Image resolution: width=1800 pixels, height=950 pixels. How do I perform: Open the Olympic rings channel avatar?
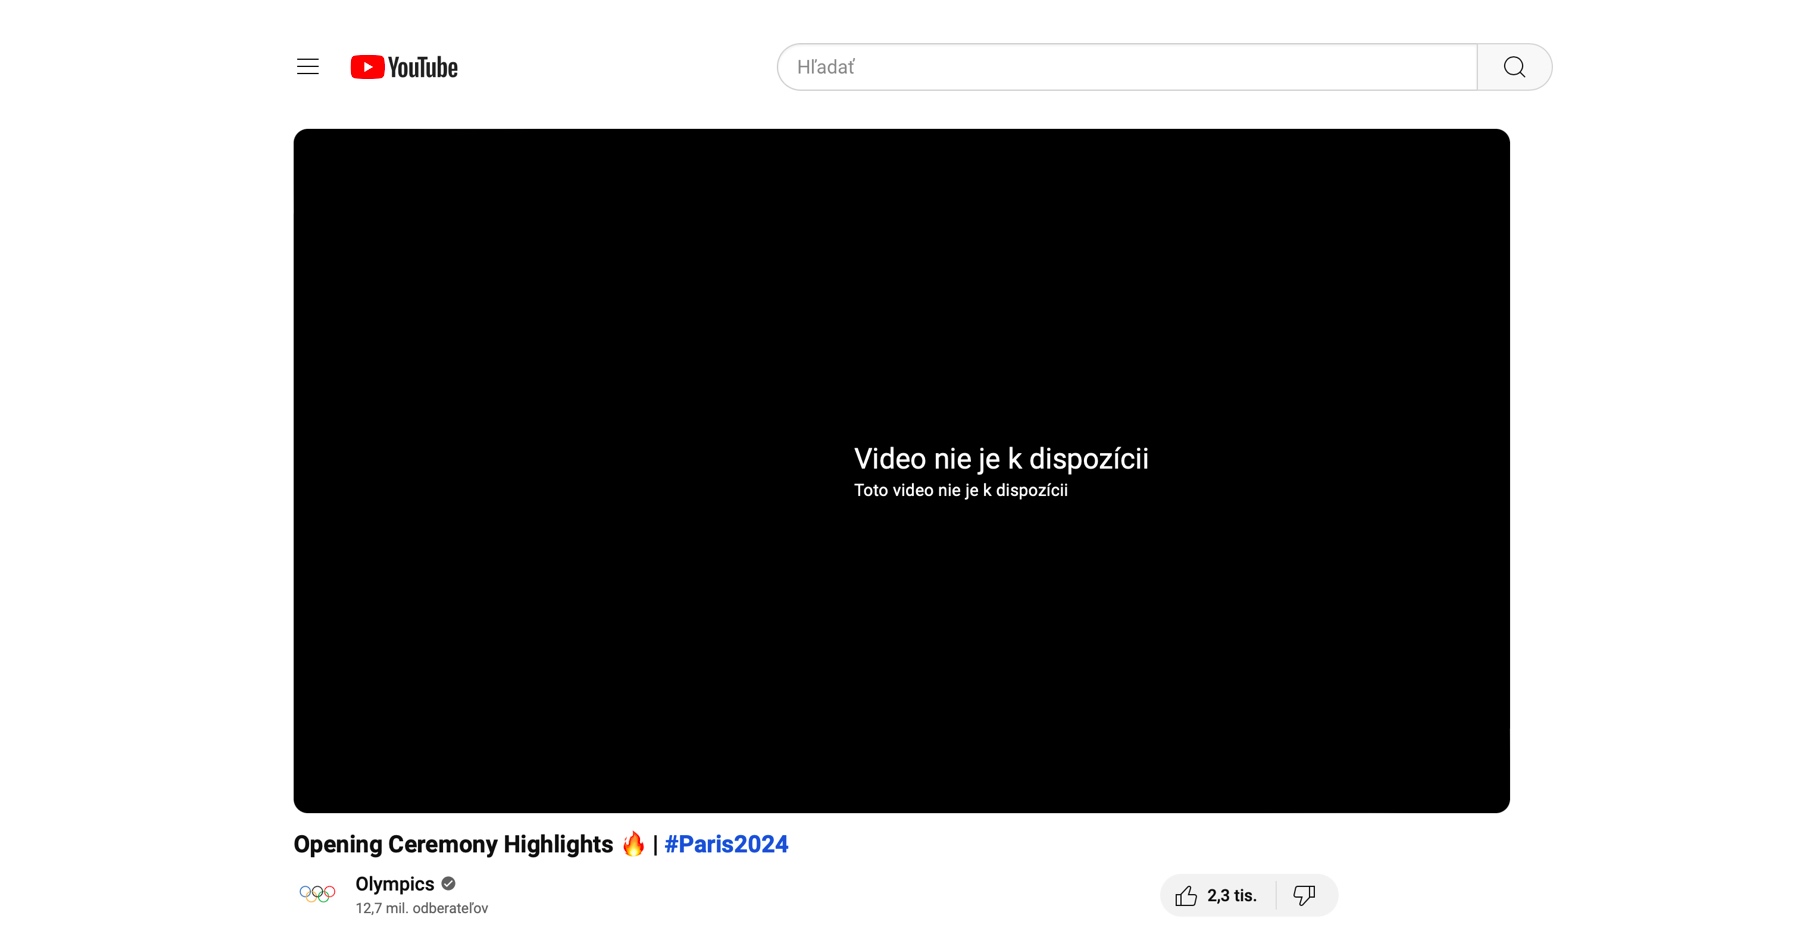click(x=317, y=894)
